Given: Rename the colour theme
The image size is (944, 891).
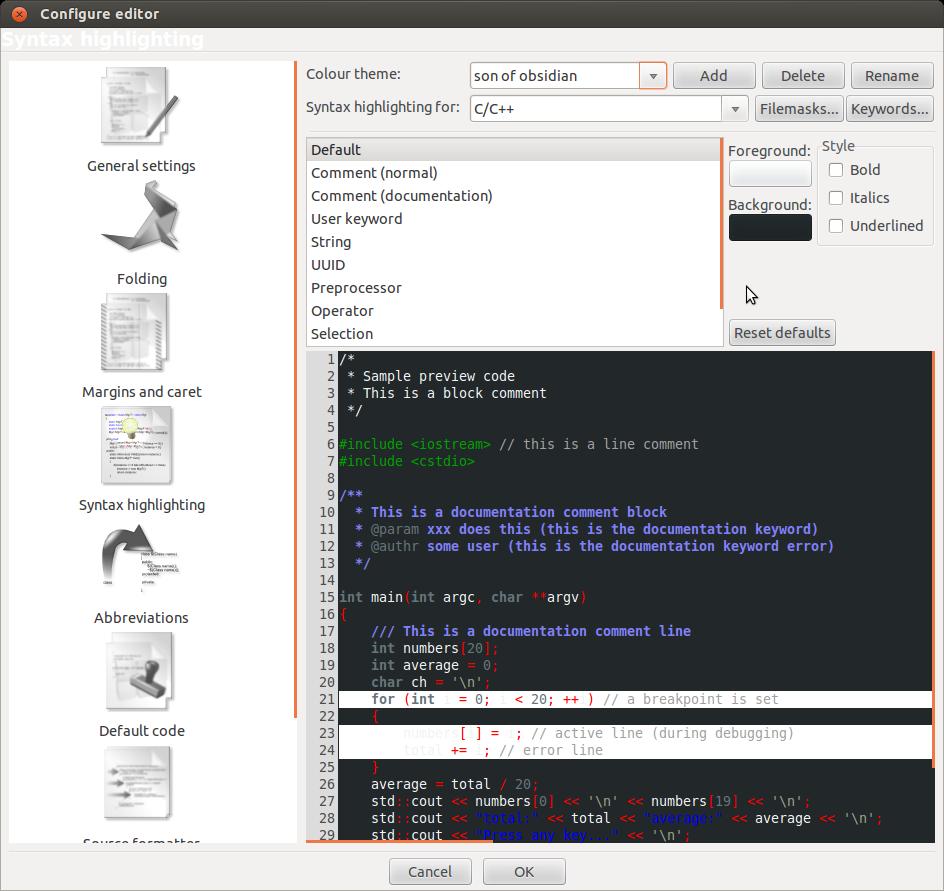Looking at the screenshot, I should pyautogui.click(x=892, y=76).
